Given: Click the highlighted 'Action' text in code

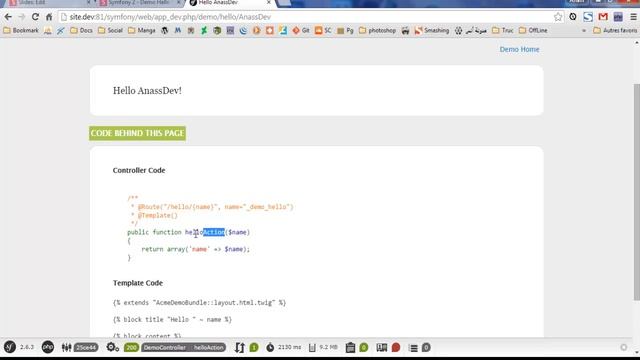Looking at the screenshot, I should (x=214, y=232).
